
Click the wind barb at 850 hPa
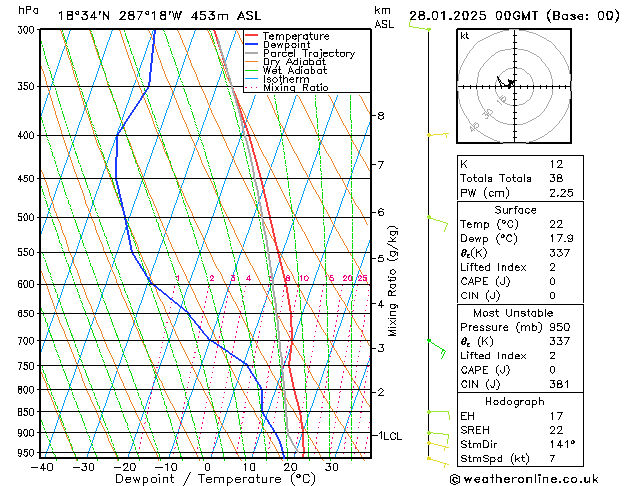coord(438,415)
